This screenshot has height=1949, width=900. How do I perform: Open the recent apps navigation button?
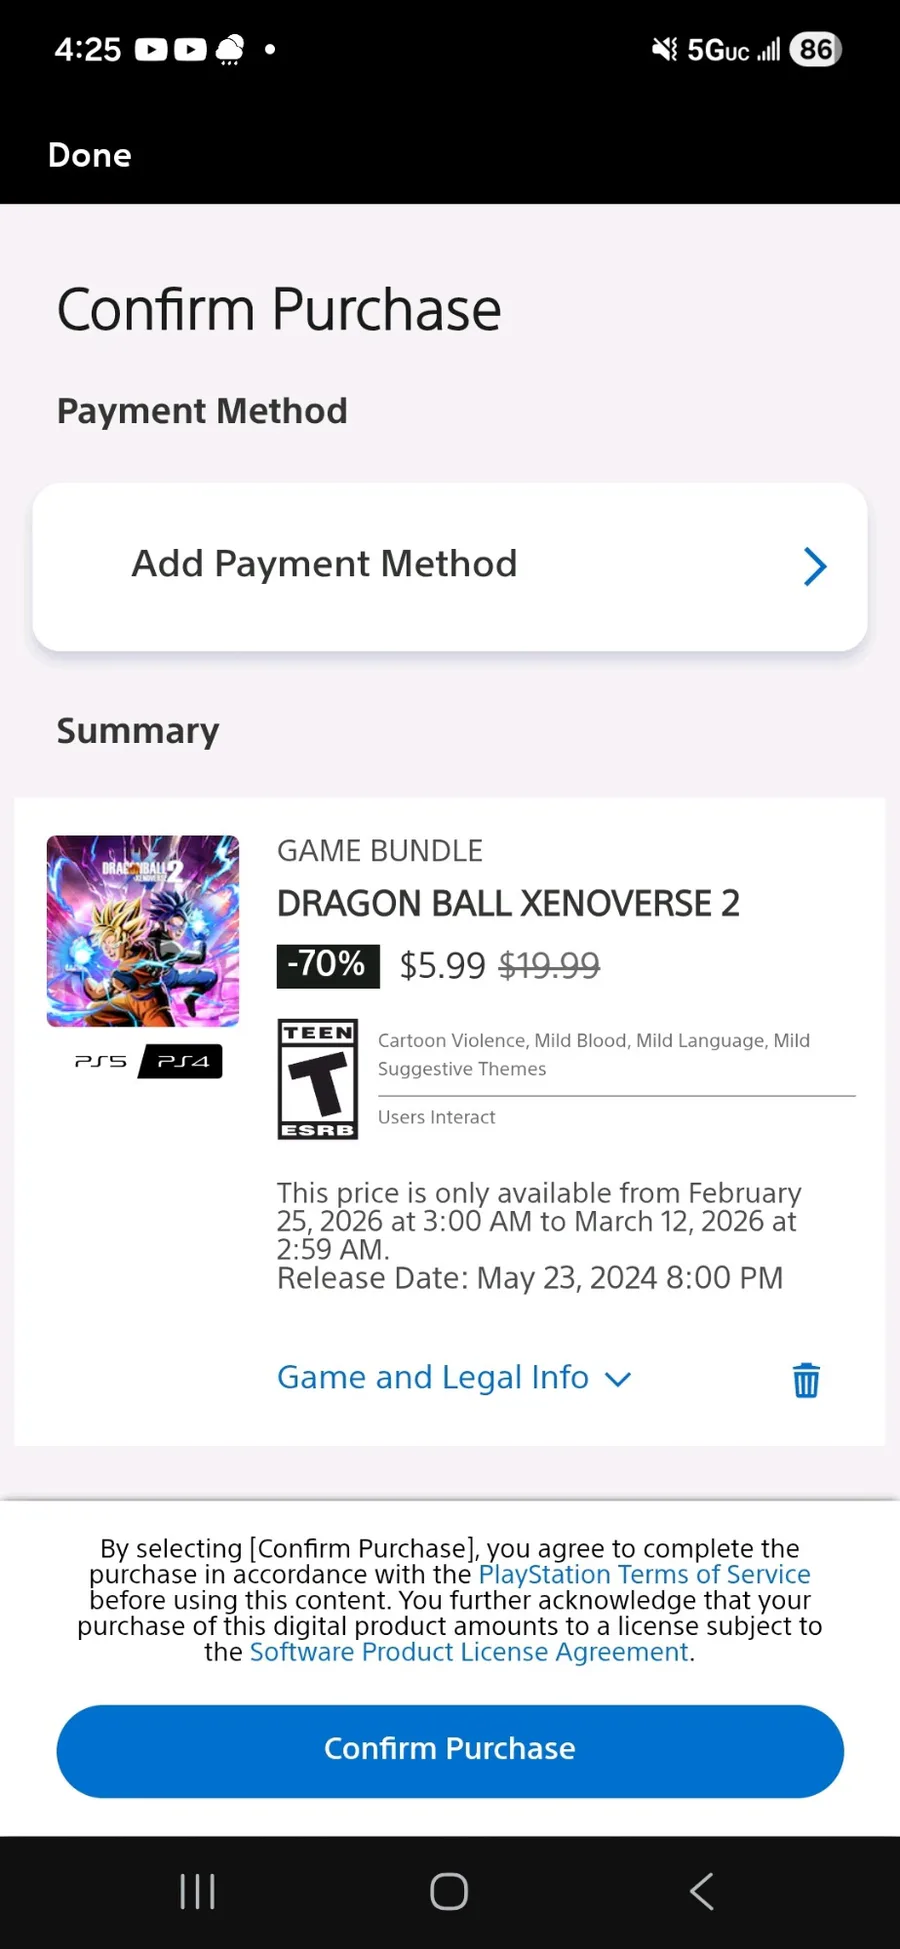[x=198, y=1891]
